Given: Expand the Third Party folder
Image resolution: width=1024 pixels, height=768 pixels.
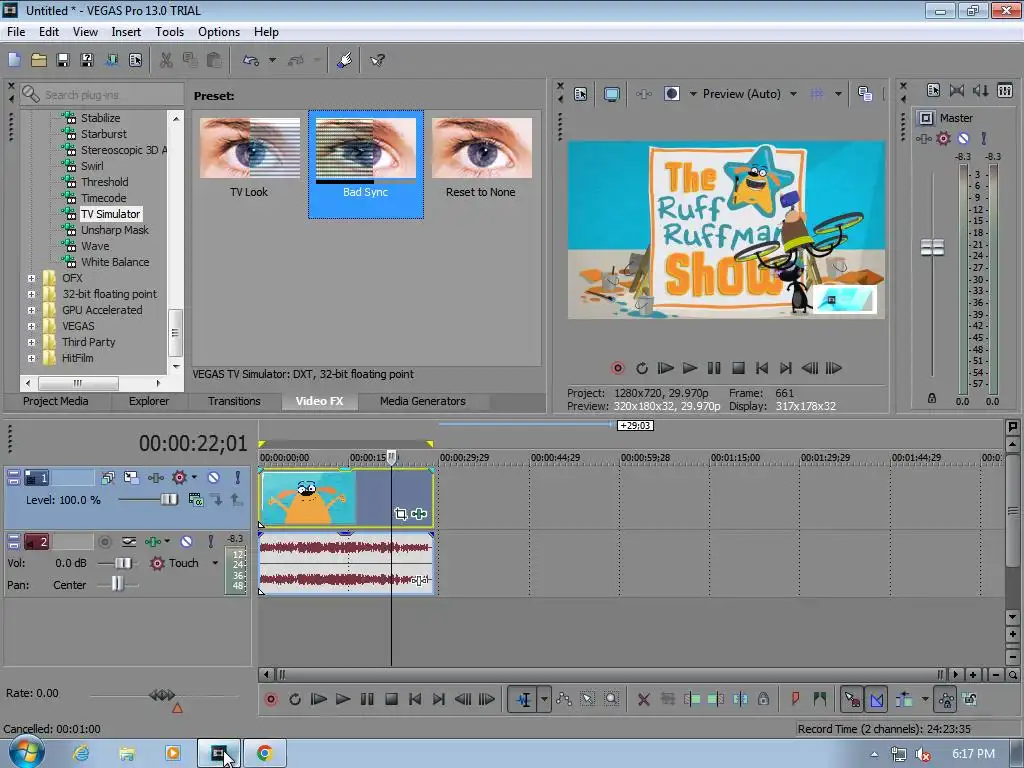Looking at the screenshot, I should pyautogui.click(x=31, y=342).
